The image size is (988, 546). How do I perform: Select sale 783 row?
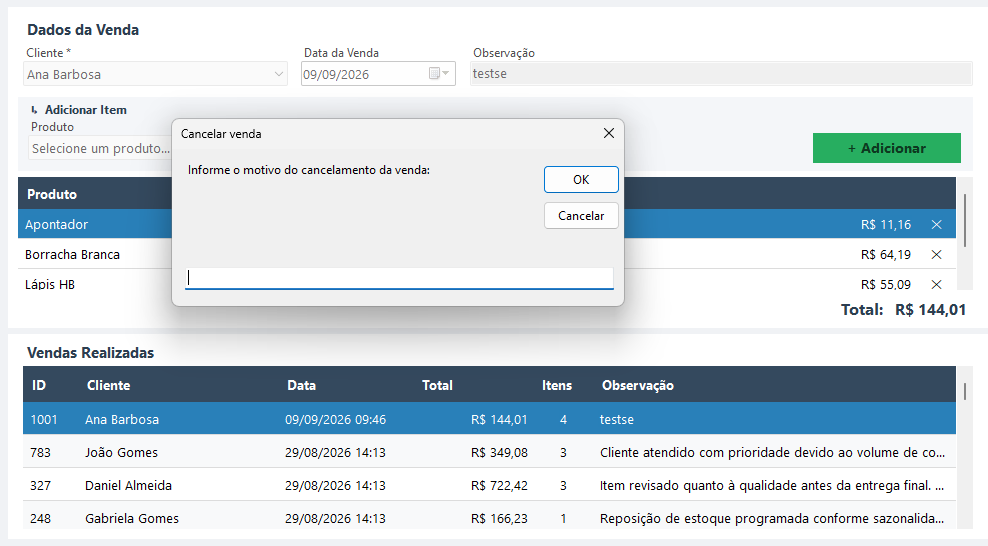489,452
